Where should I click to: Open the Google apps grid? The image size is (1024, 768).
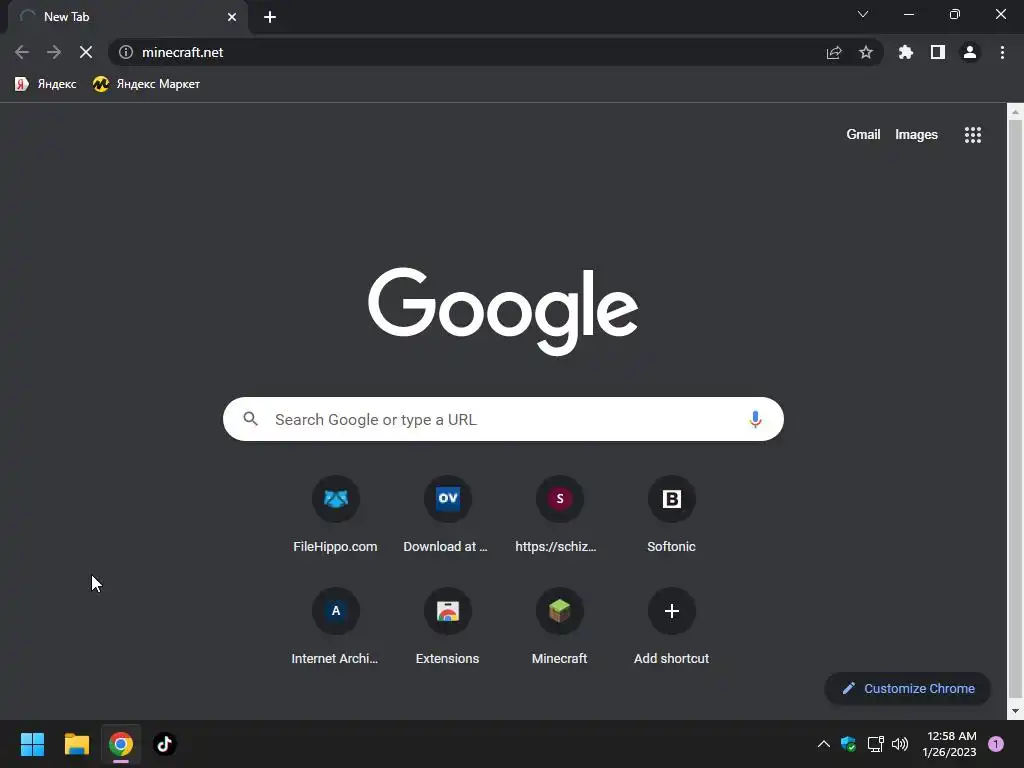973,135
